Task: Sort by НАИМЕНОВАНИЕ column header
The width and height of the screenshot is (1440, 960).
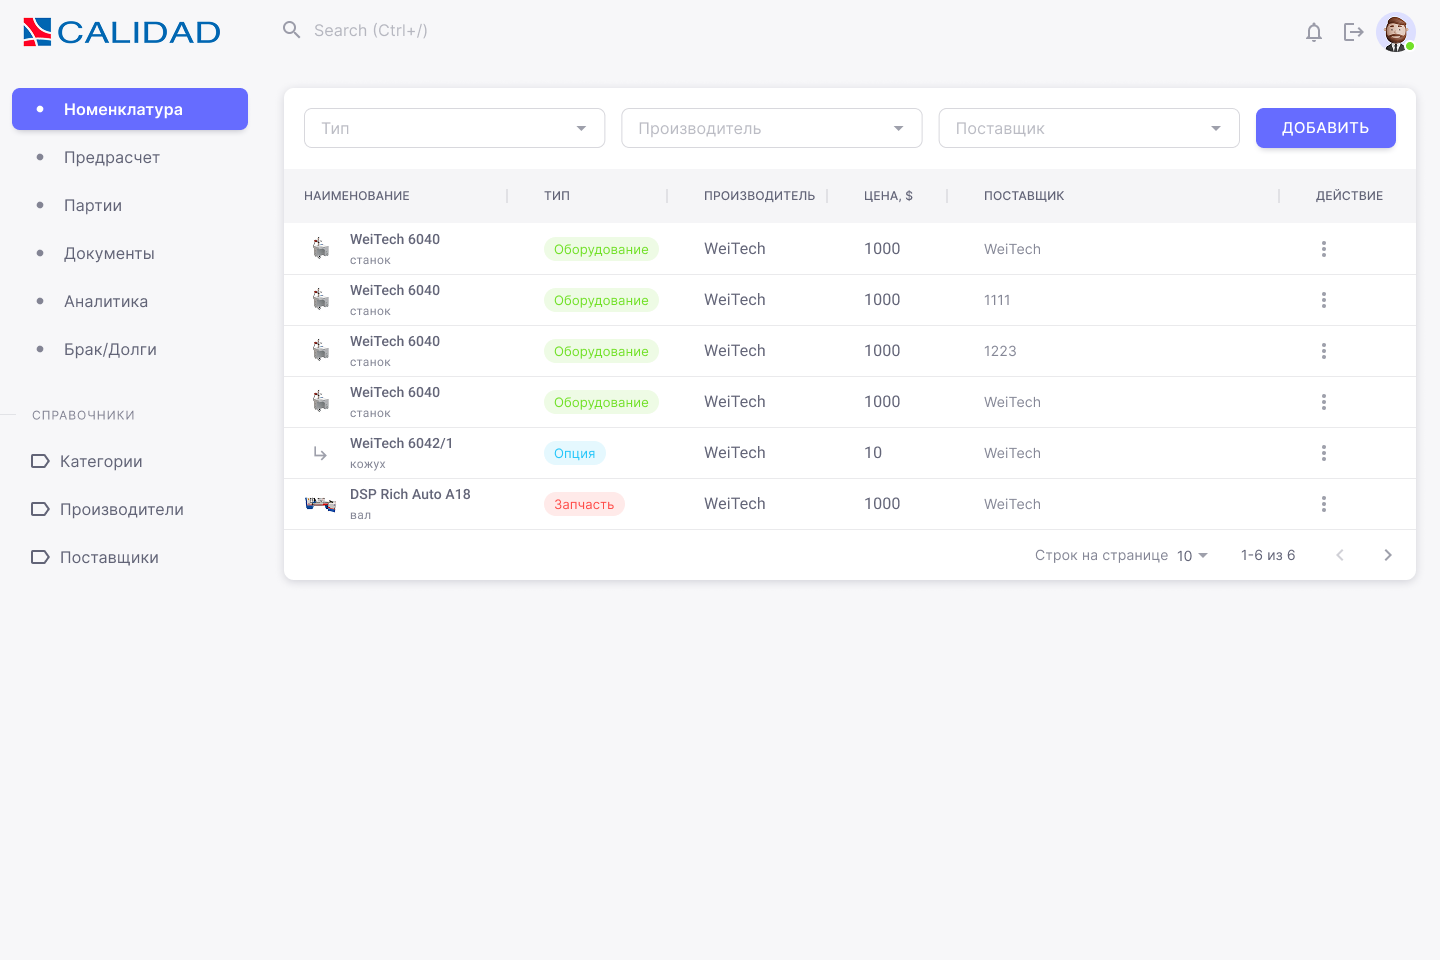Action: click(x=357, y=196)
